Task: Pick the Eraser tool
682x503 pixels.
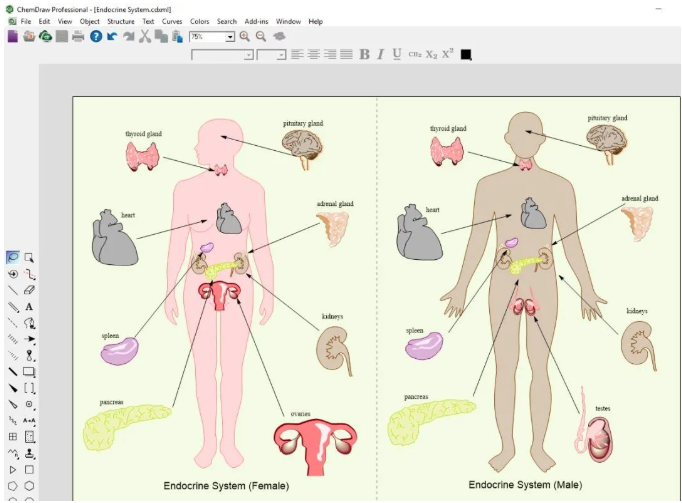Action: [29, 290]
